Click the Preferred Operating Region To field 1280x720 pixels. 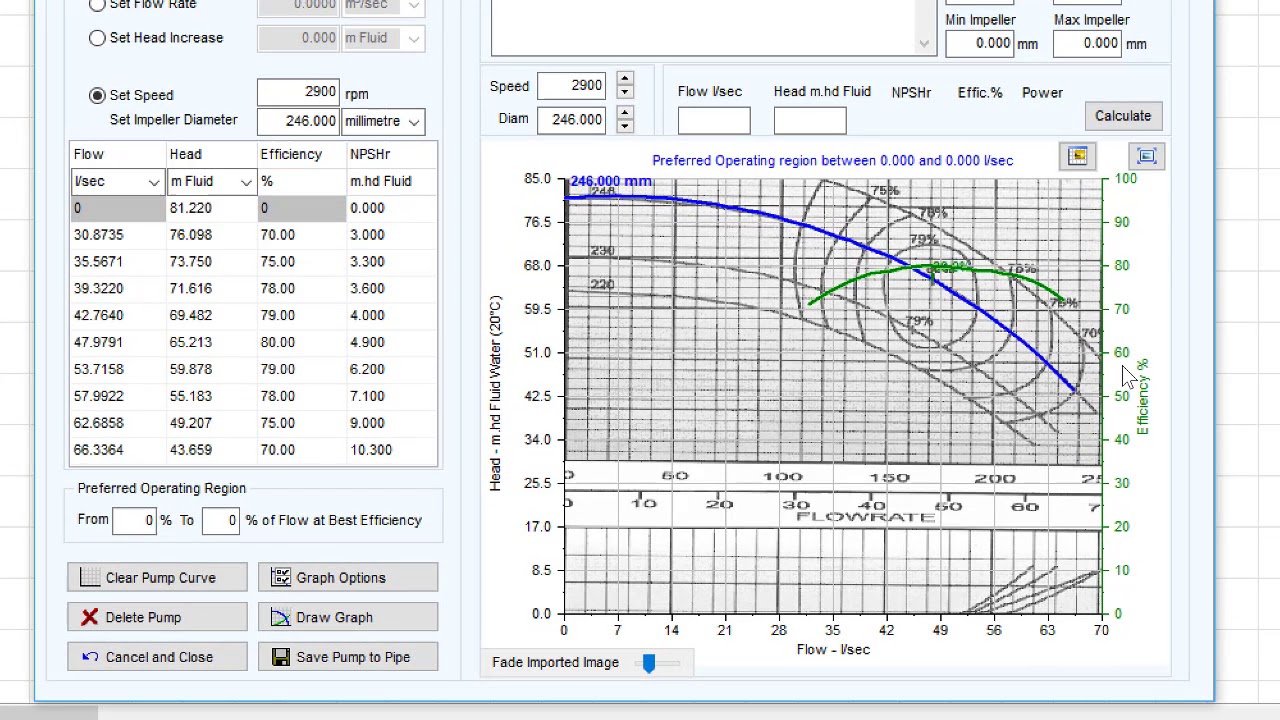220,520
